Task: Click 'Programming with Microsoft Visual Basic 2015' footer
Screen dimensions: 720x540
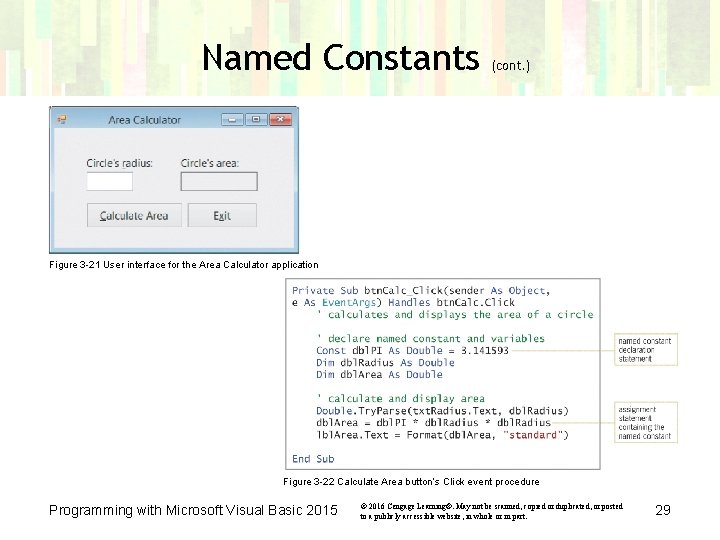Action: click(193, 510)
